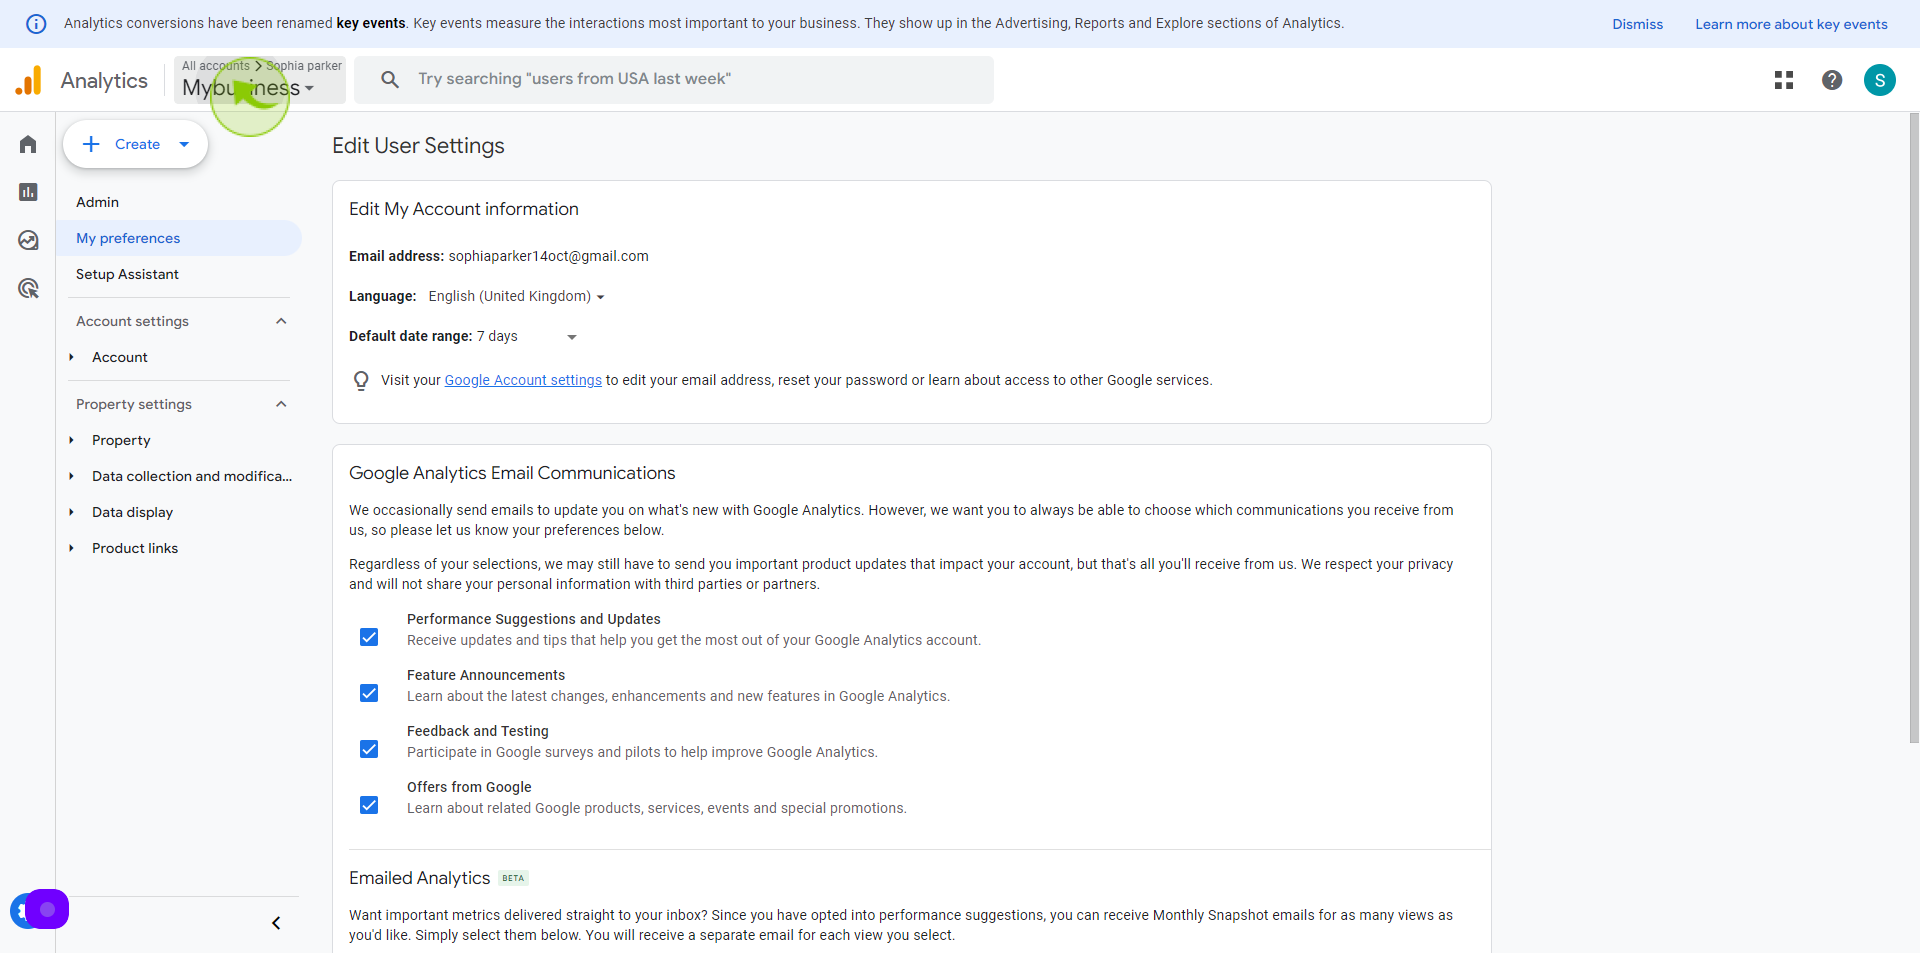Image resolution: width=1920 pixels, height=953 pixels.
Task: Open the Create dropdown arrow
Action: 184,144
